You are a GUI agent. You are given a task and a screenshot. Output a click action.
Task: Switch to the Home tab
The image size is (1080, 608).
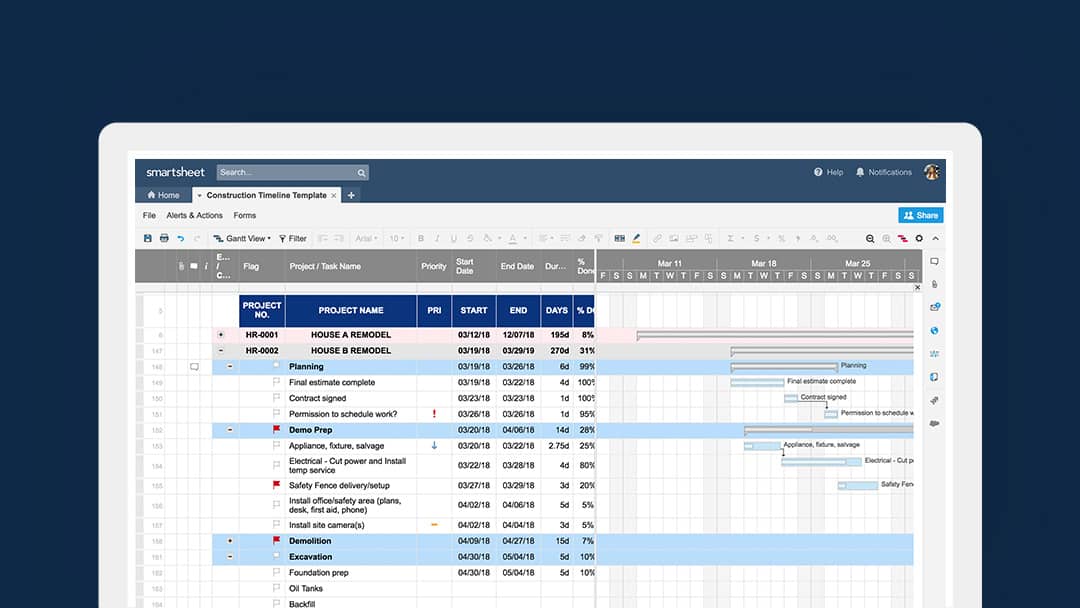coord(163,195)
